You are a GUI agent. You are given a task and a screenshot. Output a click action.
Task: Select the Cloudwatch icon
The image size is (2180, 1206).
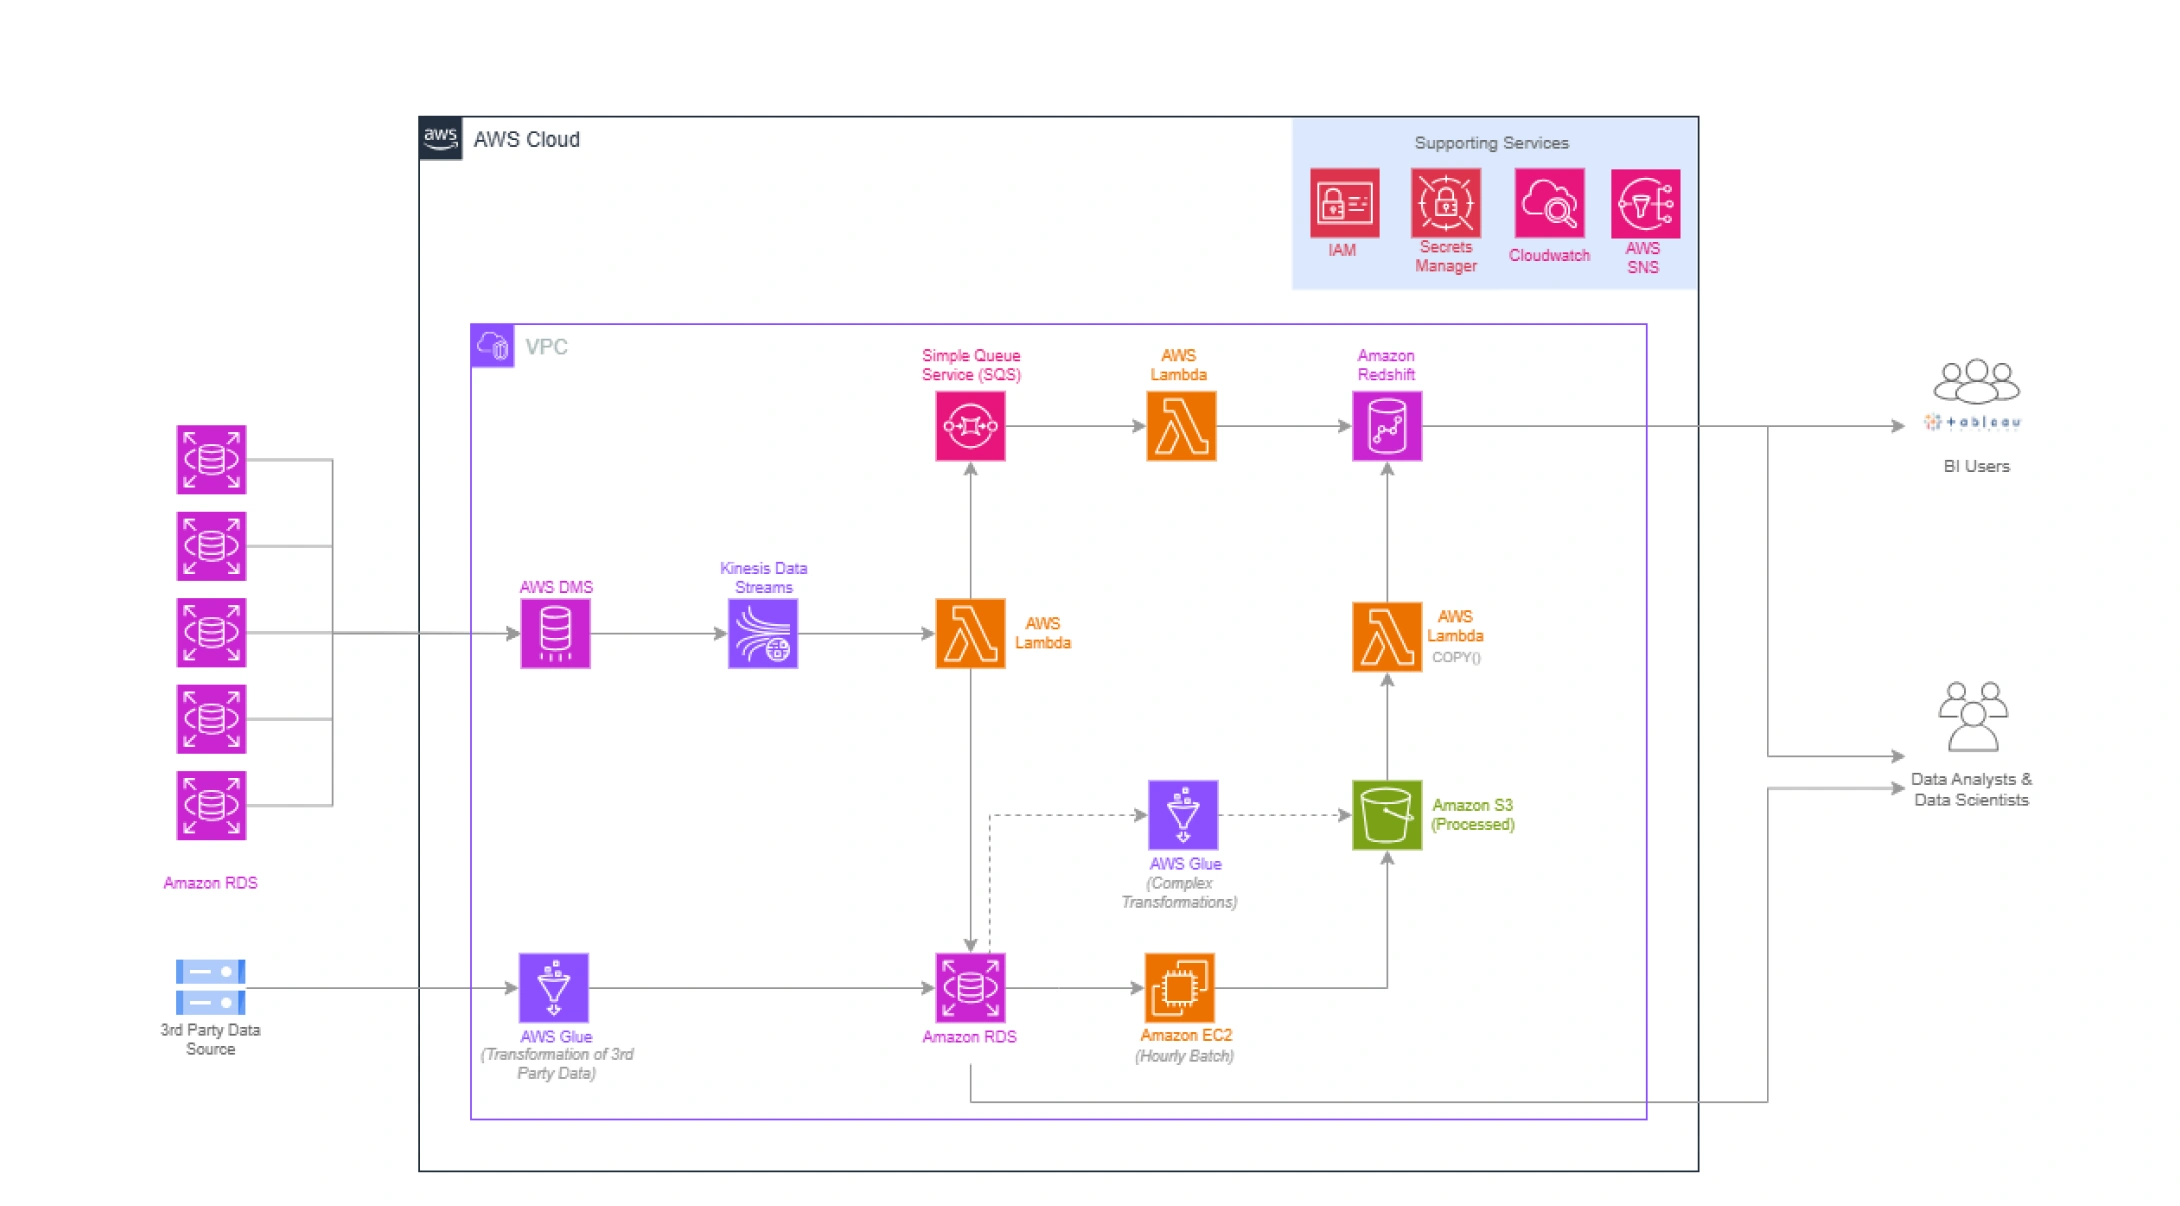[x=1548, y=203]
